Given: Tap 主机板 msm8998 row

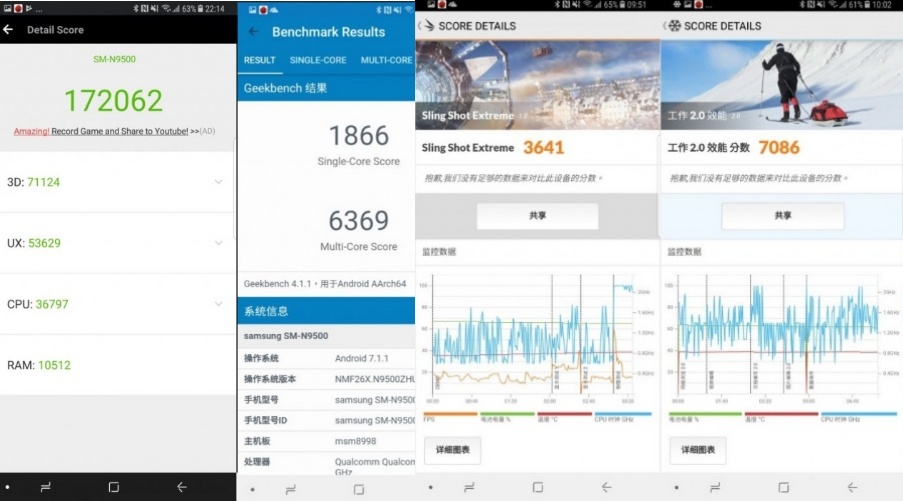Looking at the screenshot, I should pyautogui.click(x=326, y=441).
